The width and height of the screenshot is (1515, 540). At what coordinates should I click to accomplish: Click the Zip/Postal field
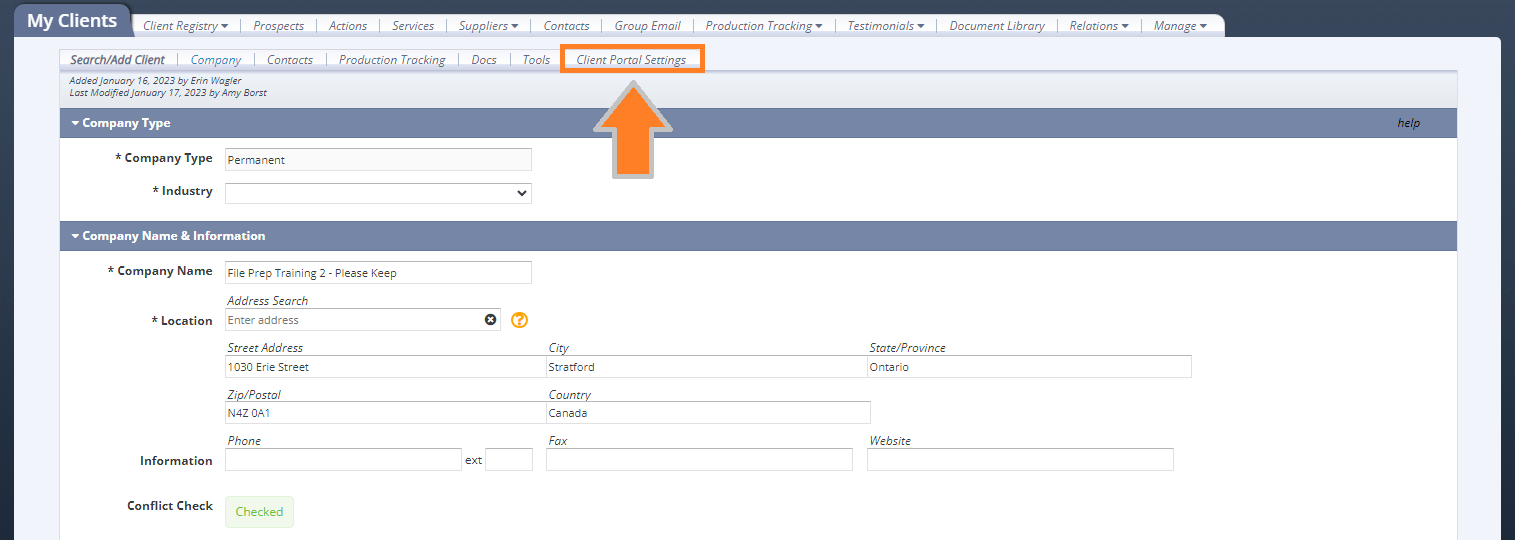pos(385,413)
